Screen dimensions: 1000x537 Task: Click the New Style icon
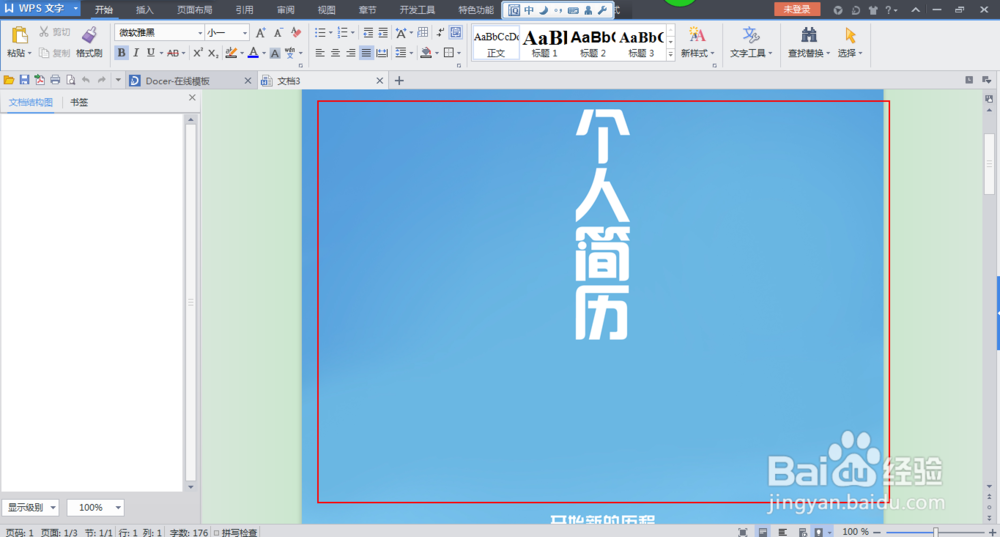(696, 35)
